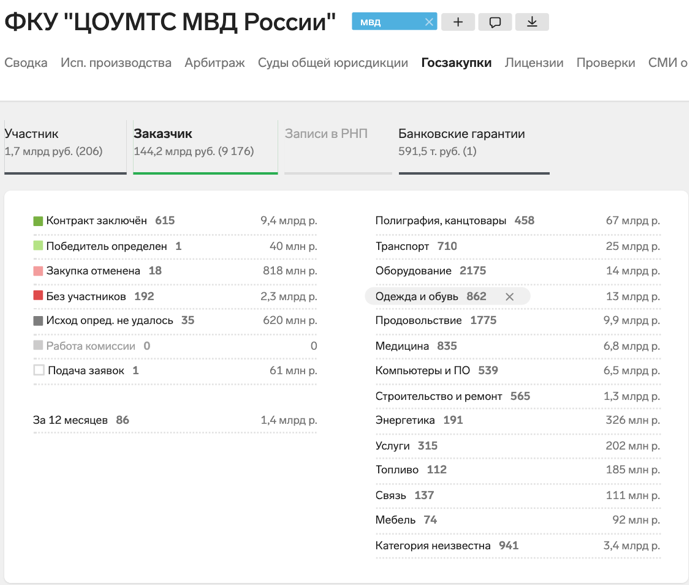689x585 pixels.
Task: Click the blue МВД tag label
Action: pyautogui.click(x=370, y=22)
